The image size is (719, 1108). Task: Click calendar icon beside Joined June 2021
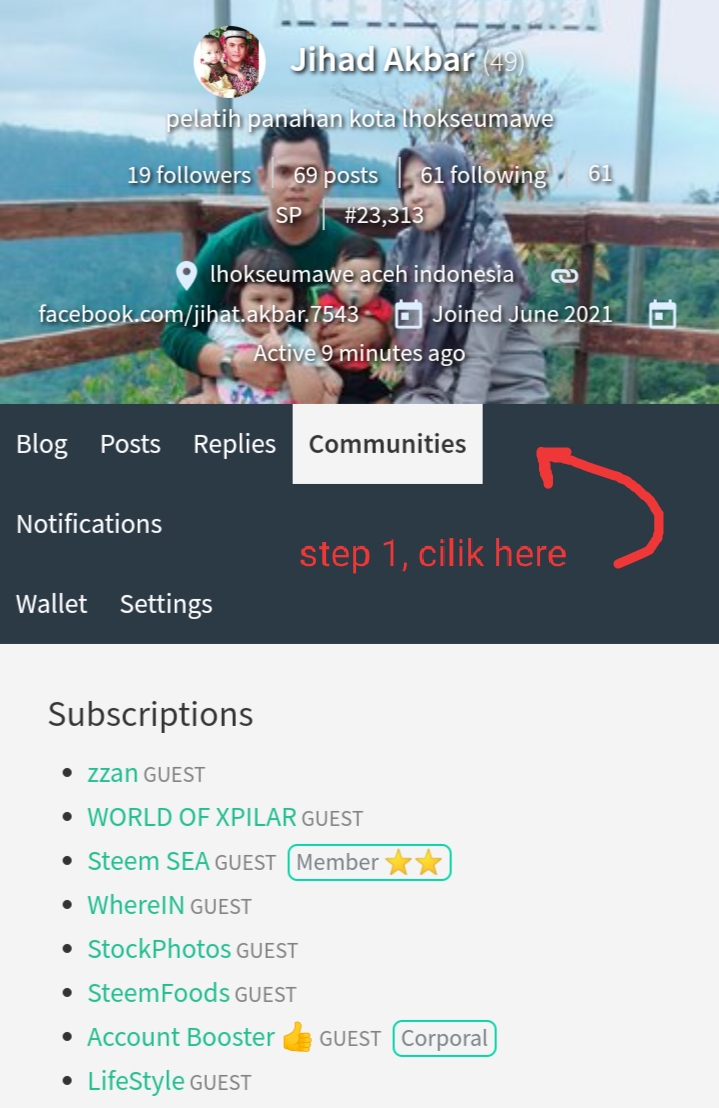point(408,314)
